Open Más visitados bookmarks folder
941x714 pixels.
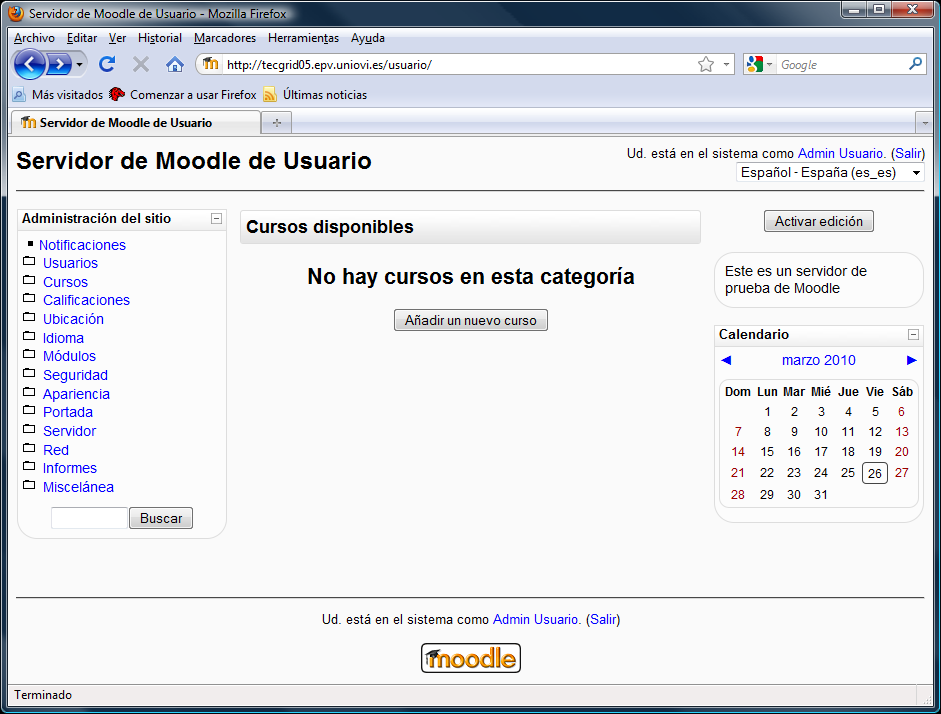[58, 95]
